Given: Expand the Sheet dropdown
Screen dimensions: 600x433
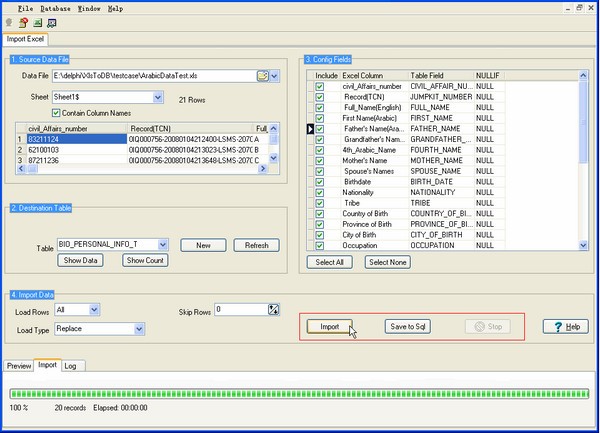Looking at the screenshot, I should point(158,97).
